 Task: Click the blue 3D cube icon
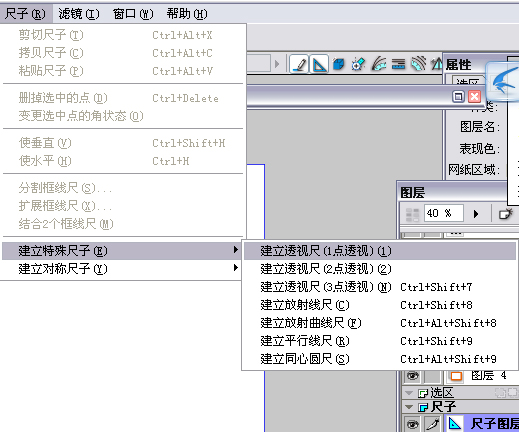coord(339,64)
